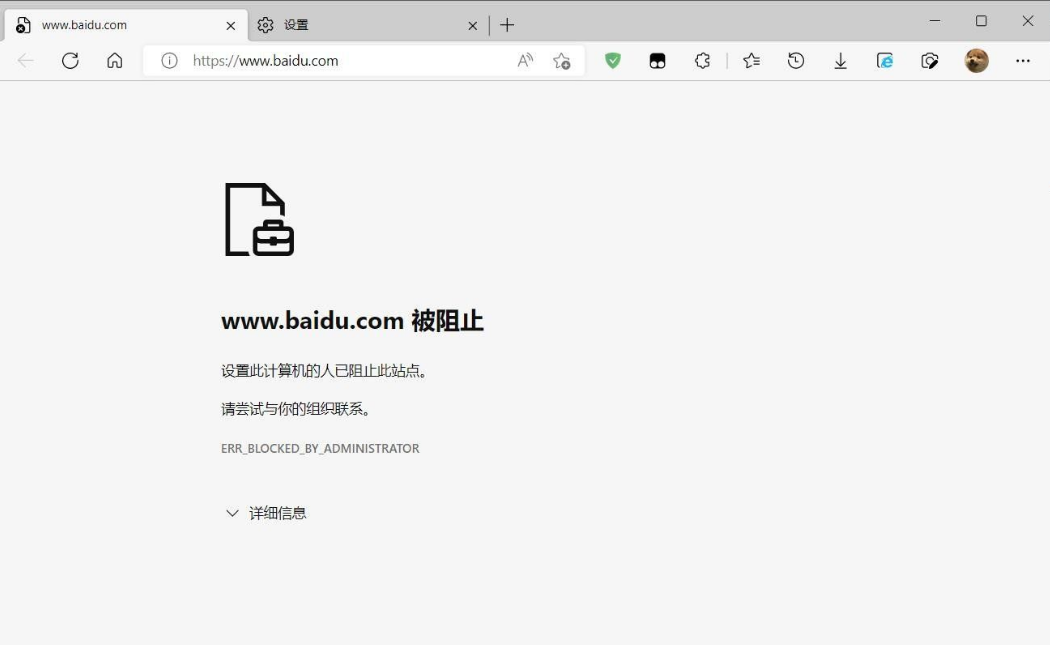The height and width of the screenshot is (645, 1050).
Task: Expand the 详细信息 details section
Action: 266,513
